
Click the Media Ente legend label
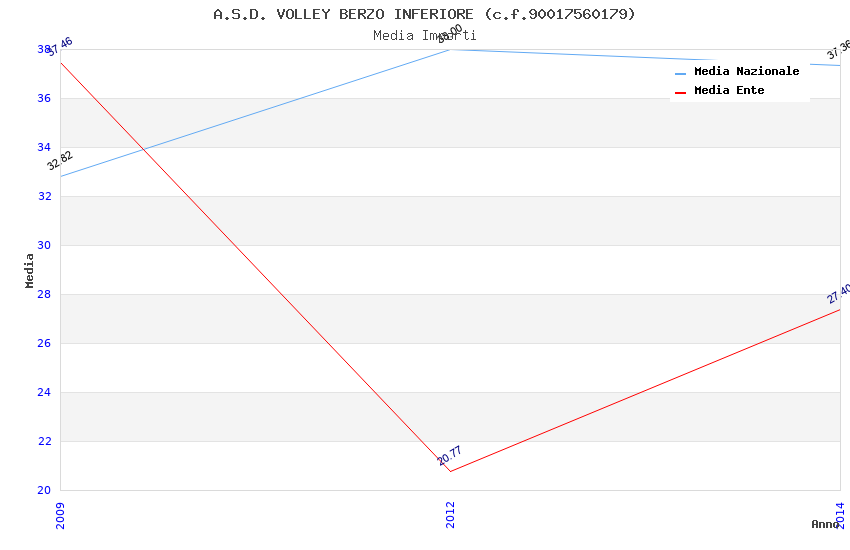pos(729,90)
